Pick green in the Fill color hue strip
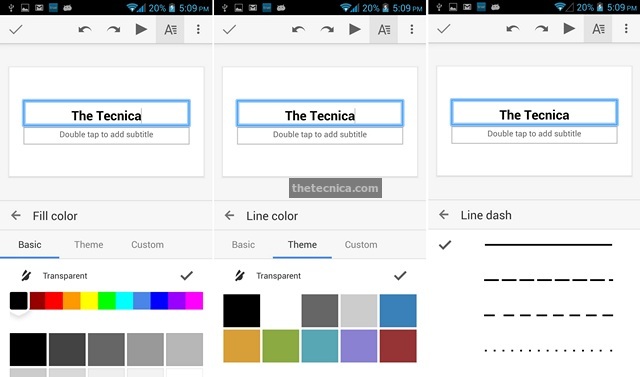This screenshot has height=377, width=640. pos(107,301)
